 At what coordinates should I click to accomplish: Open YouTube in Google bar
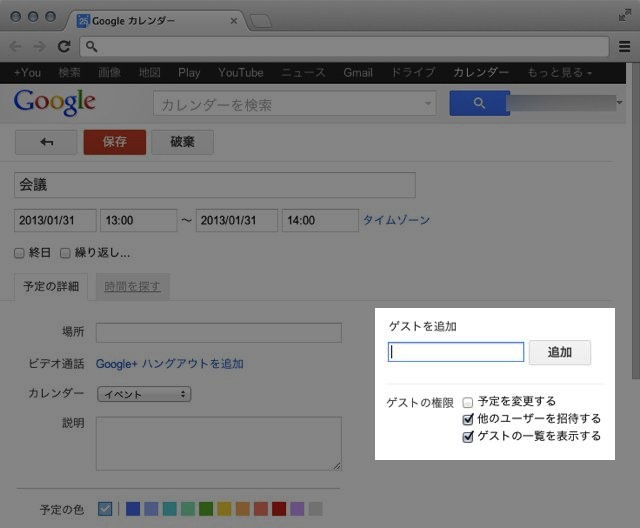click(241, 73)
